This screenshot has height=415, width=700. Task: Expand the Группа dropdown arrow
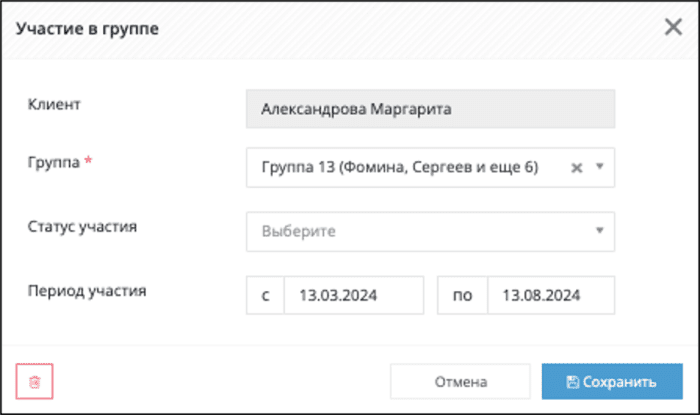tap(600, 167)
